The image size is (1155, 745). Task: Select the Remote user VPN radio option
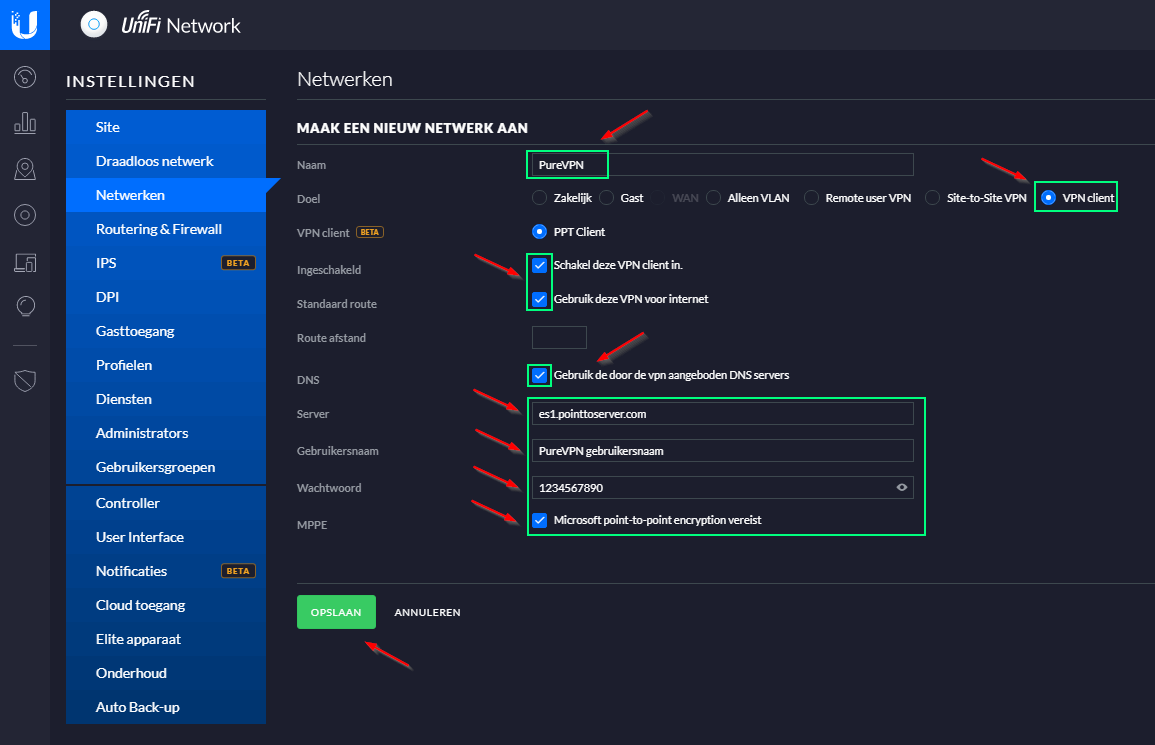[x=811, y=198]
